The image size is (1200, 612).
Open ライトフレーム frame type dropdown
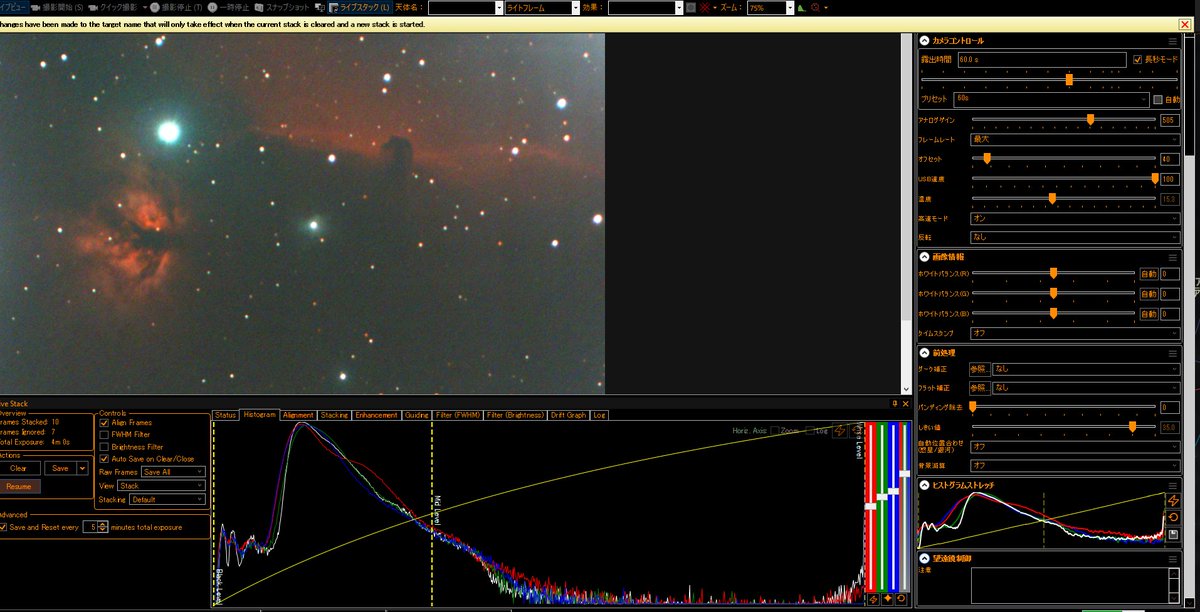click(x=541, y=7)
